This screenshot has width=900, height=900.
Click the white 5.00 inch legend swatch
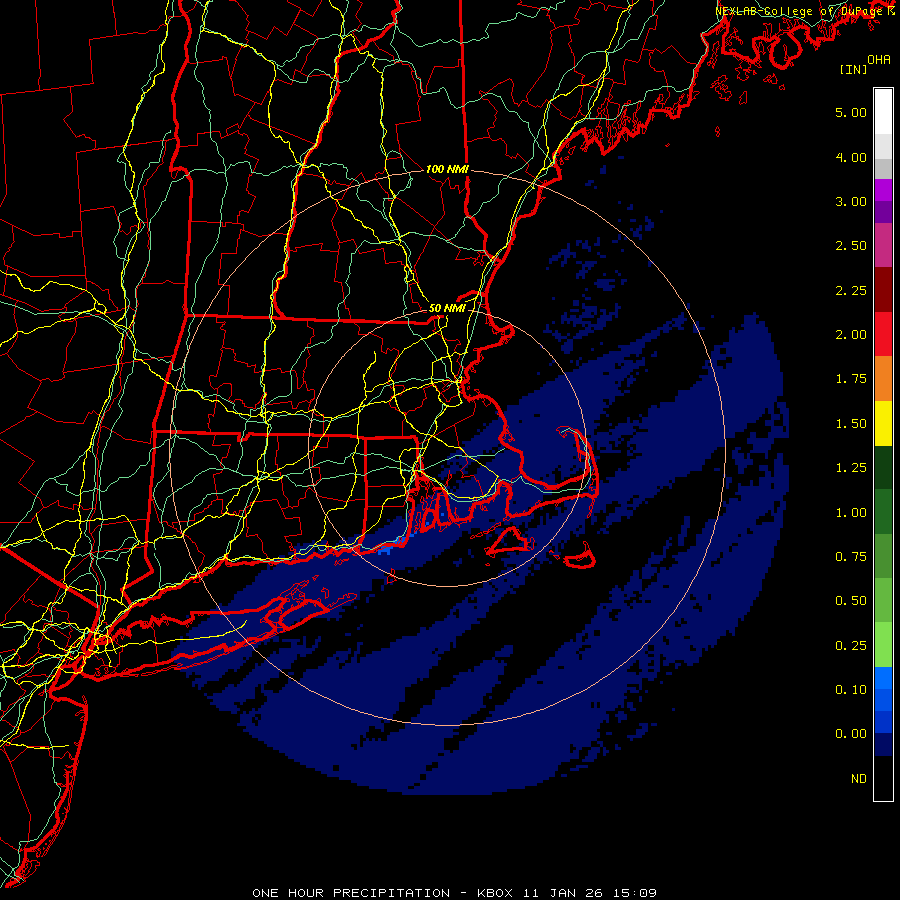pos(883,111)
